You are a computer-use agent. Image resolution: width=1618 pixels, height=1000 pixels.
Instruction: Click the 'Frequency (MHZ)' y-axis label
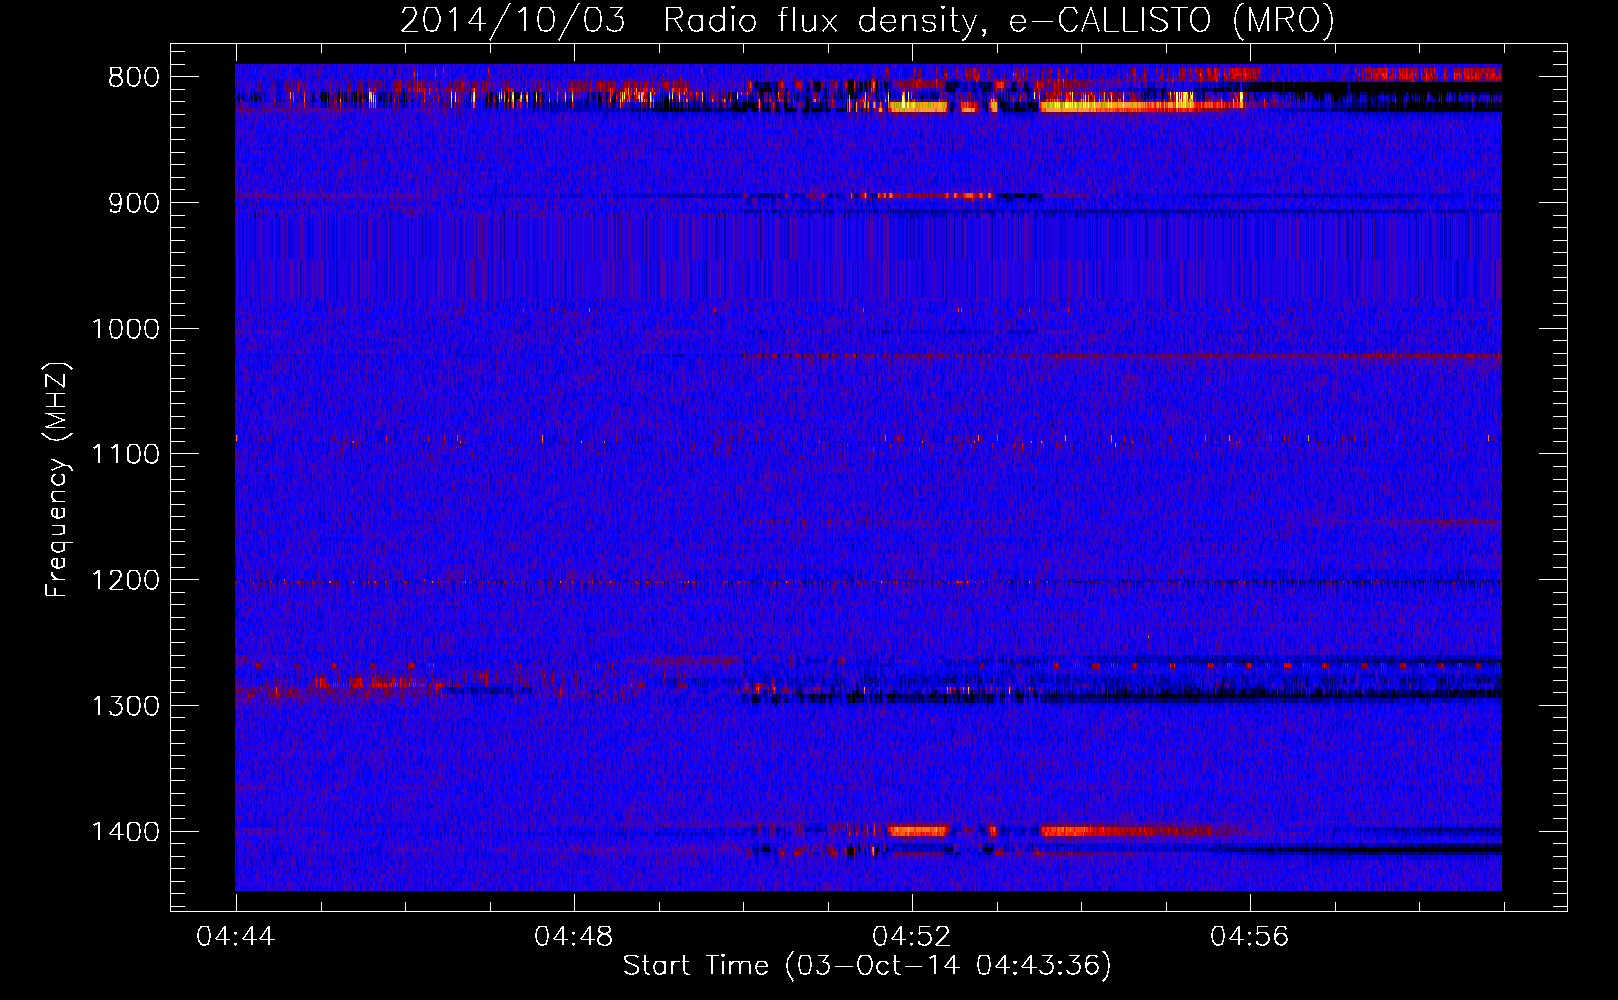[x=58, y=479]
